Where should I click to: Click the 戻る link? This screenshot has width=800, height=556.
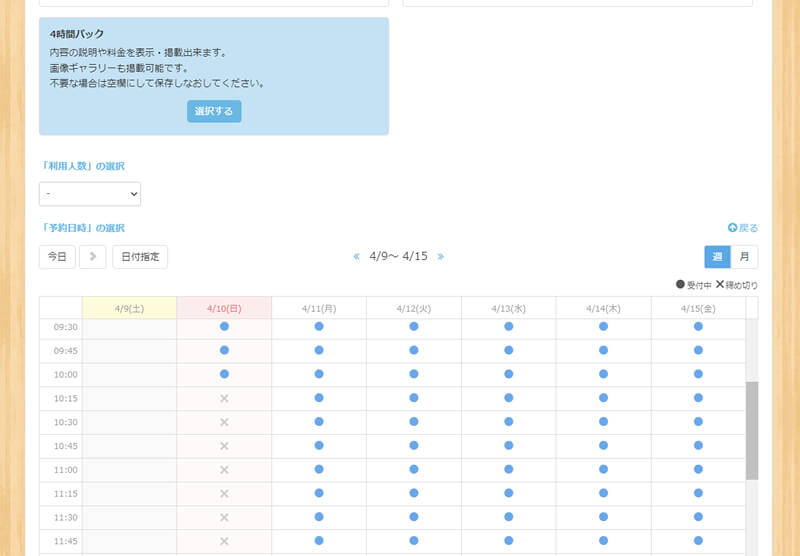(743, 228)
